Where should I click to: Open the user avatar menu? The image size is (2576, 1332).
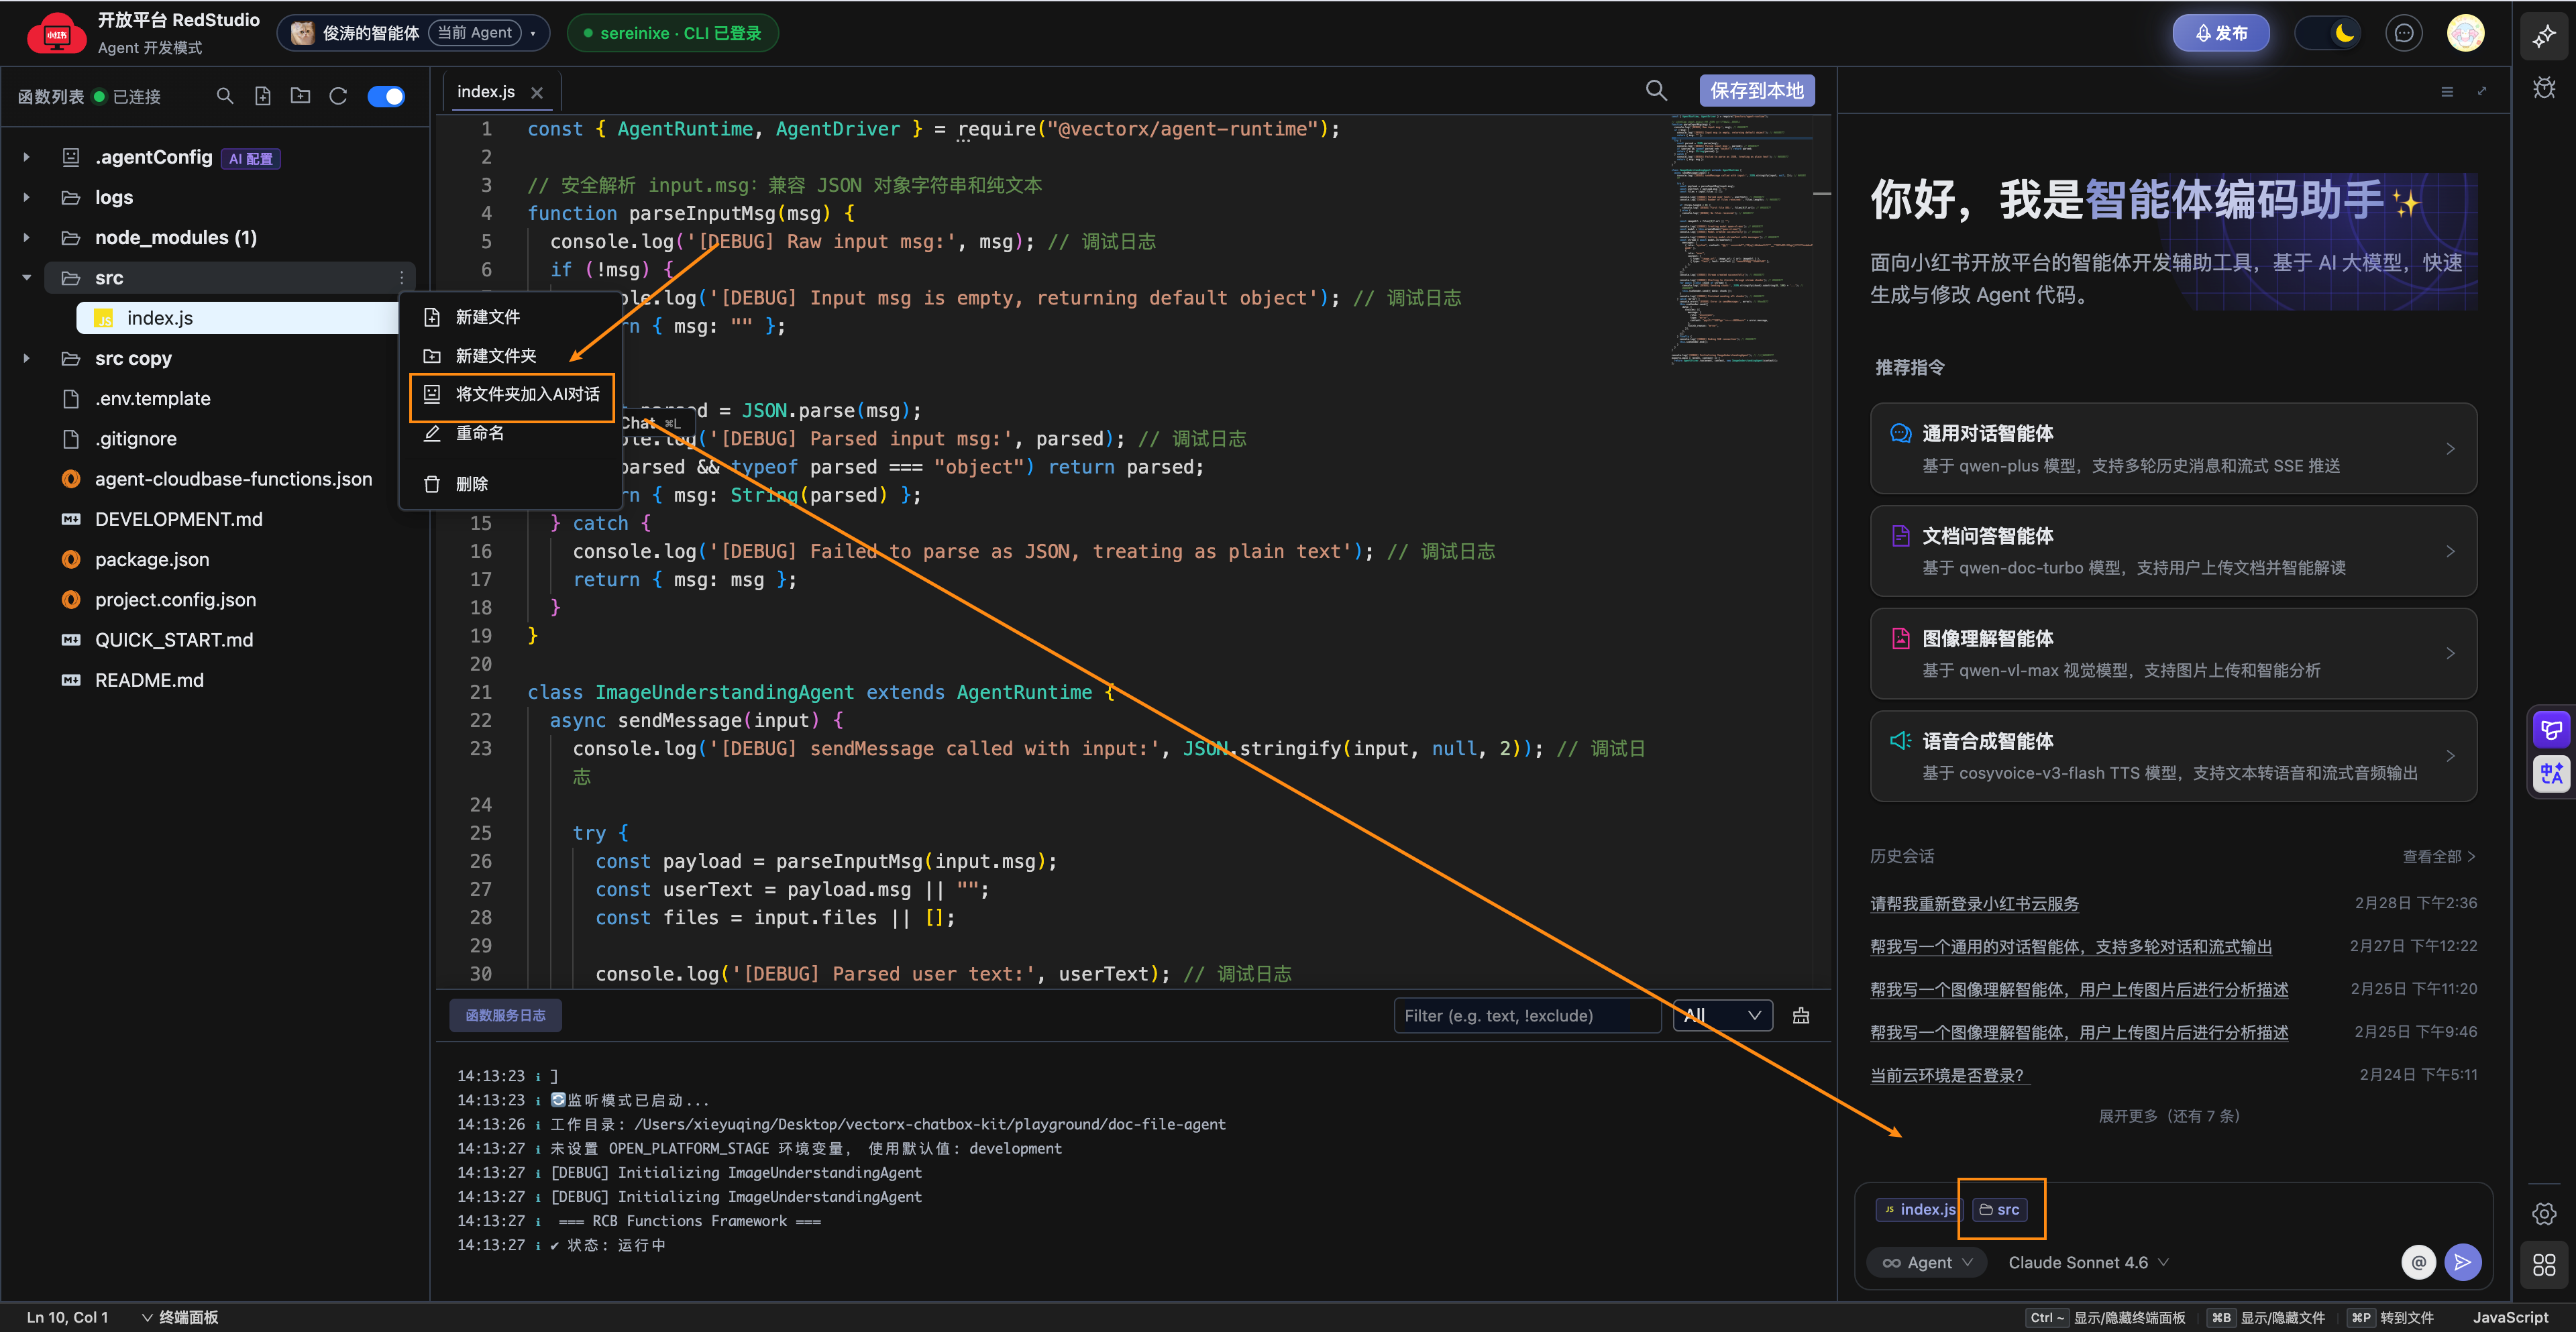[x=2465, y=33]
